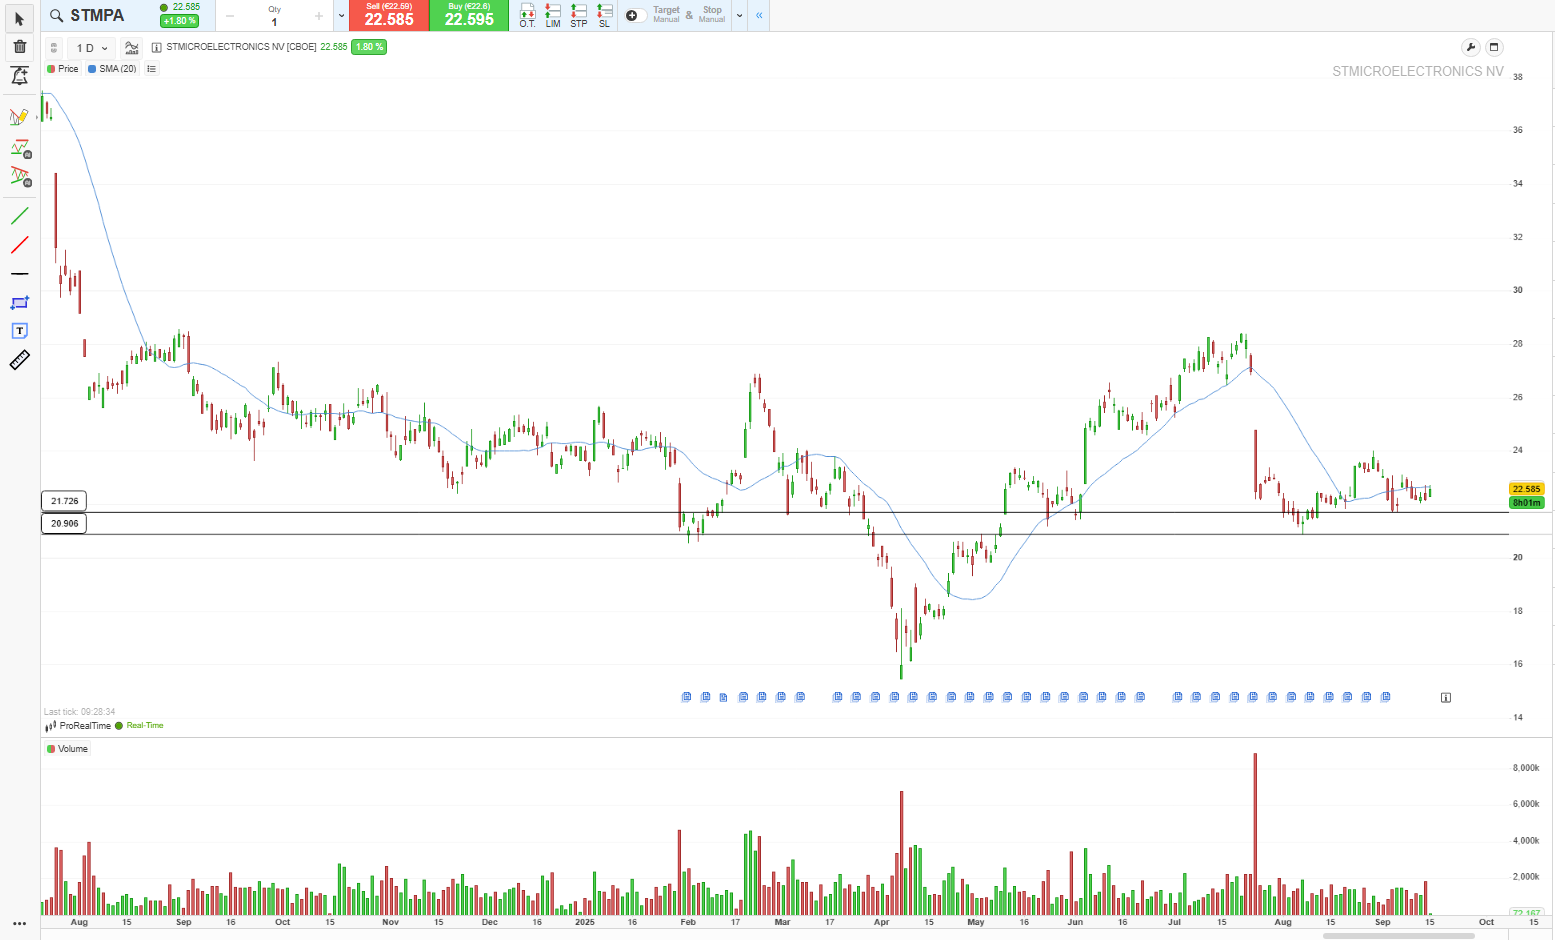Select the green trend line tool
This screenshot has height=940, width=1555.
click(x=19, y=216)
